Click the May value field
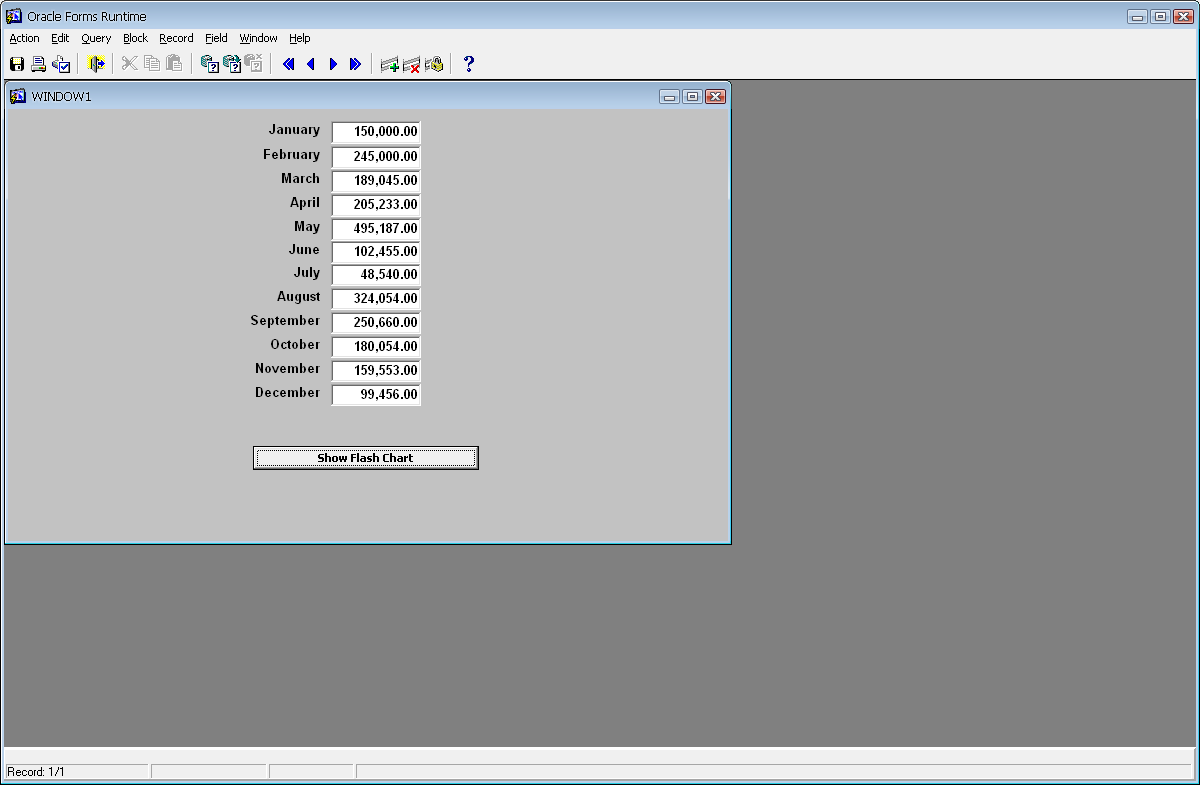This screenshot has height=785, width=1200. tap(376, 229)
